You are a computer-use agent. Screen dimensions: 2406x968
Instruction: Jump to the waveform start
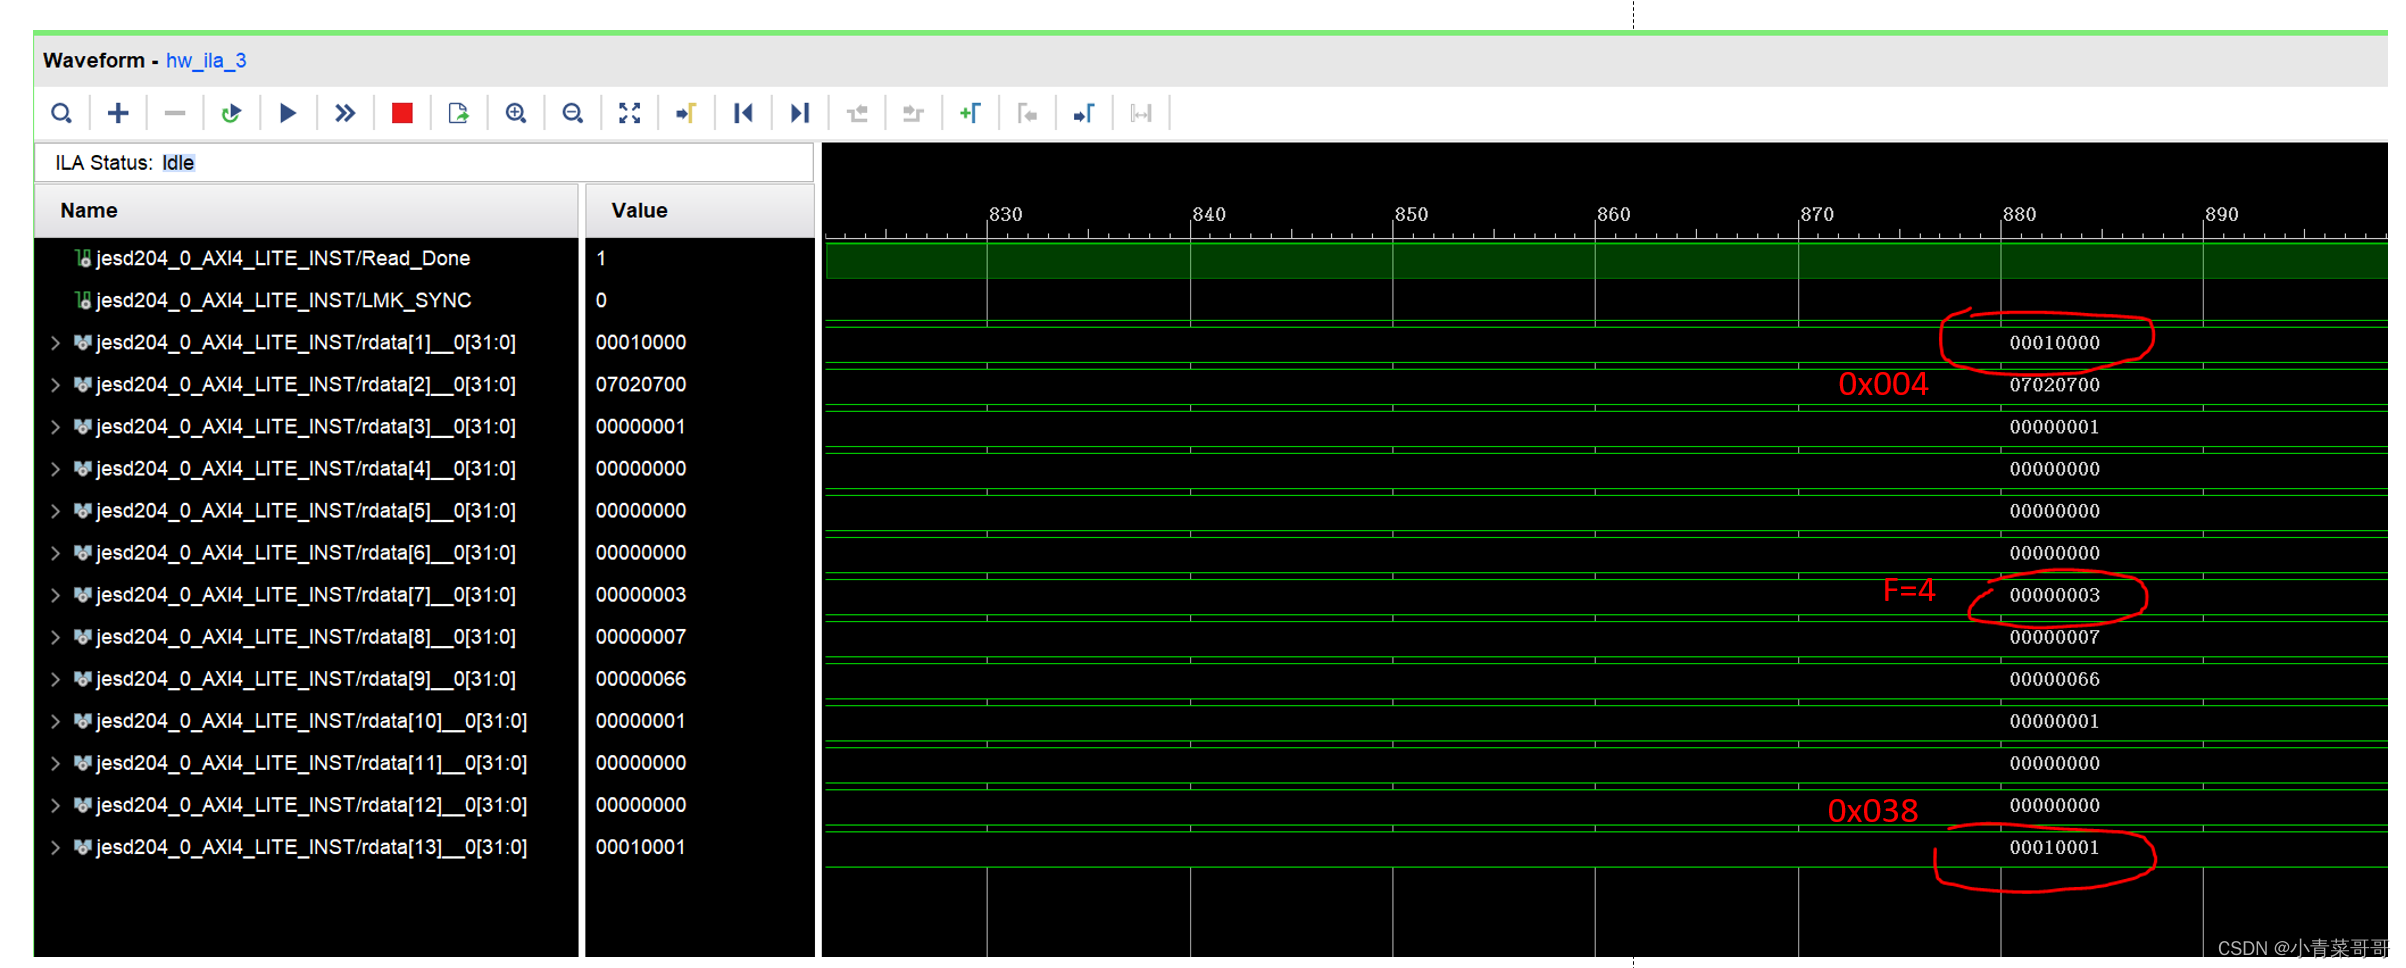tap(743, 113)
